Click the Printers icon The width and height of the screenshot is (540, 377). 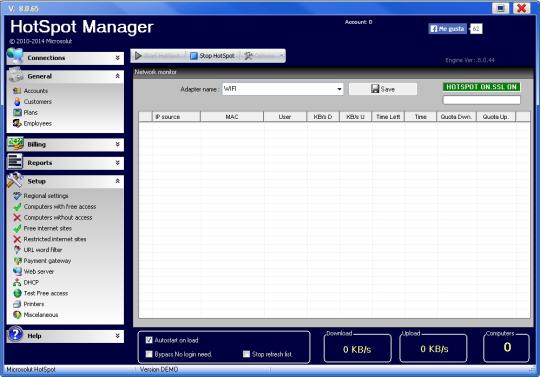point(17,304)
